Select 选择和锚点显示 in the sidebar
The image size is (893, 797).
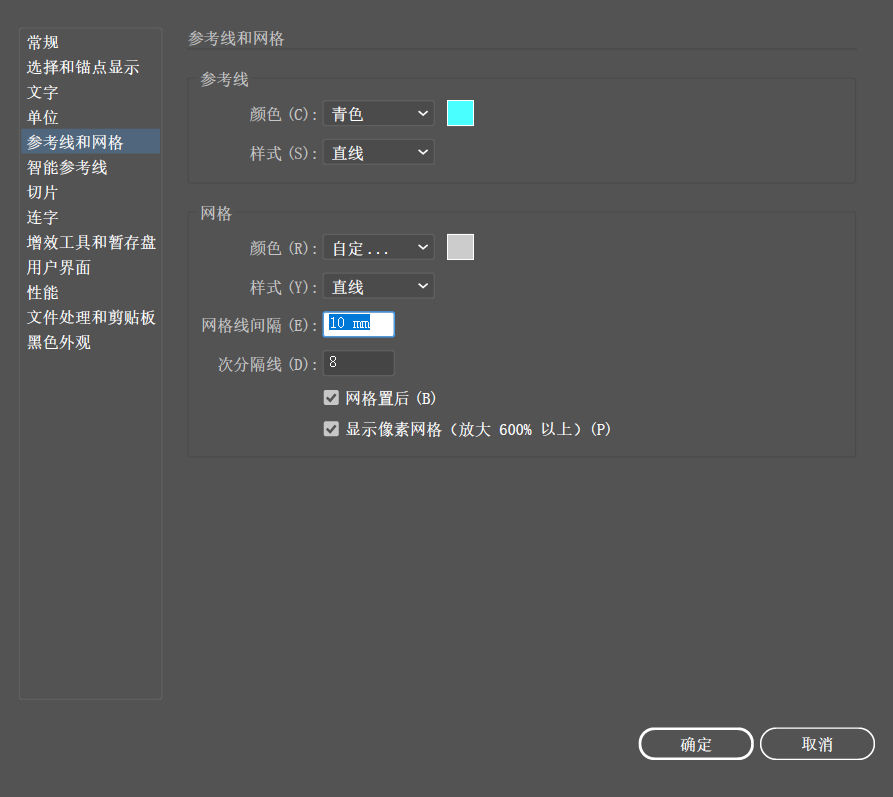83,67
